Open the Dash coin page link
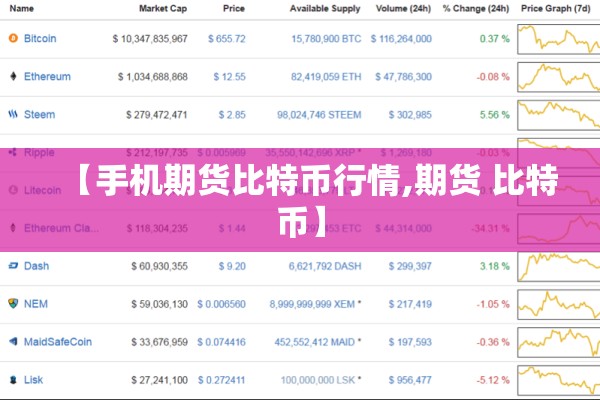 (36, 266)
